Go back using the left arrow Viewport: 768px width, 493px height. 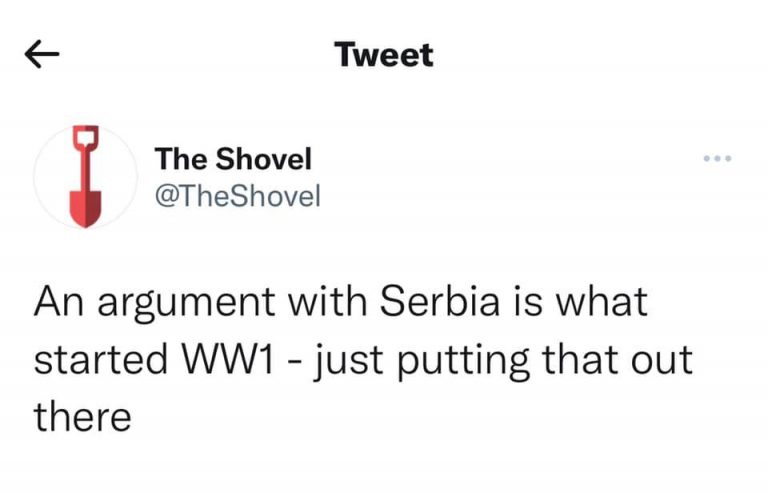click(42, 54)
